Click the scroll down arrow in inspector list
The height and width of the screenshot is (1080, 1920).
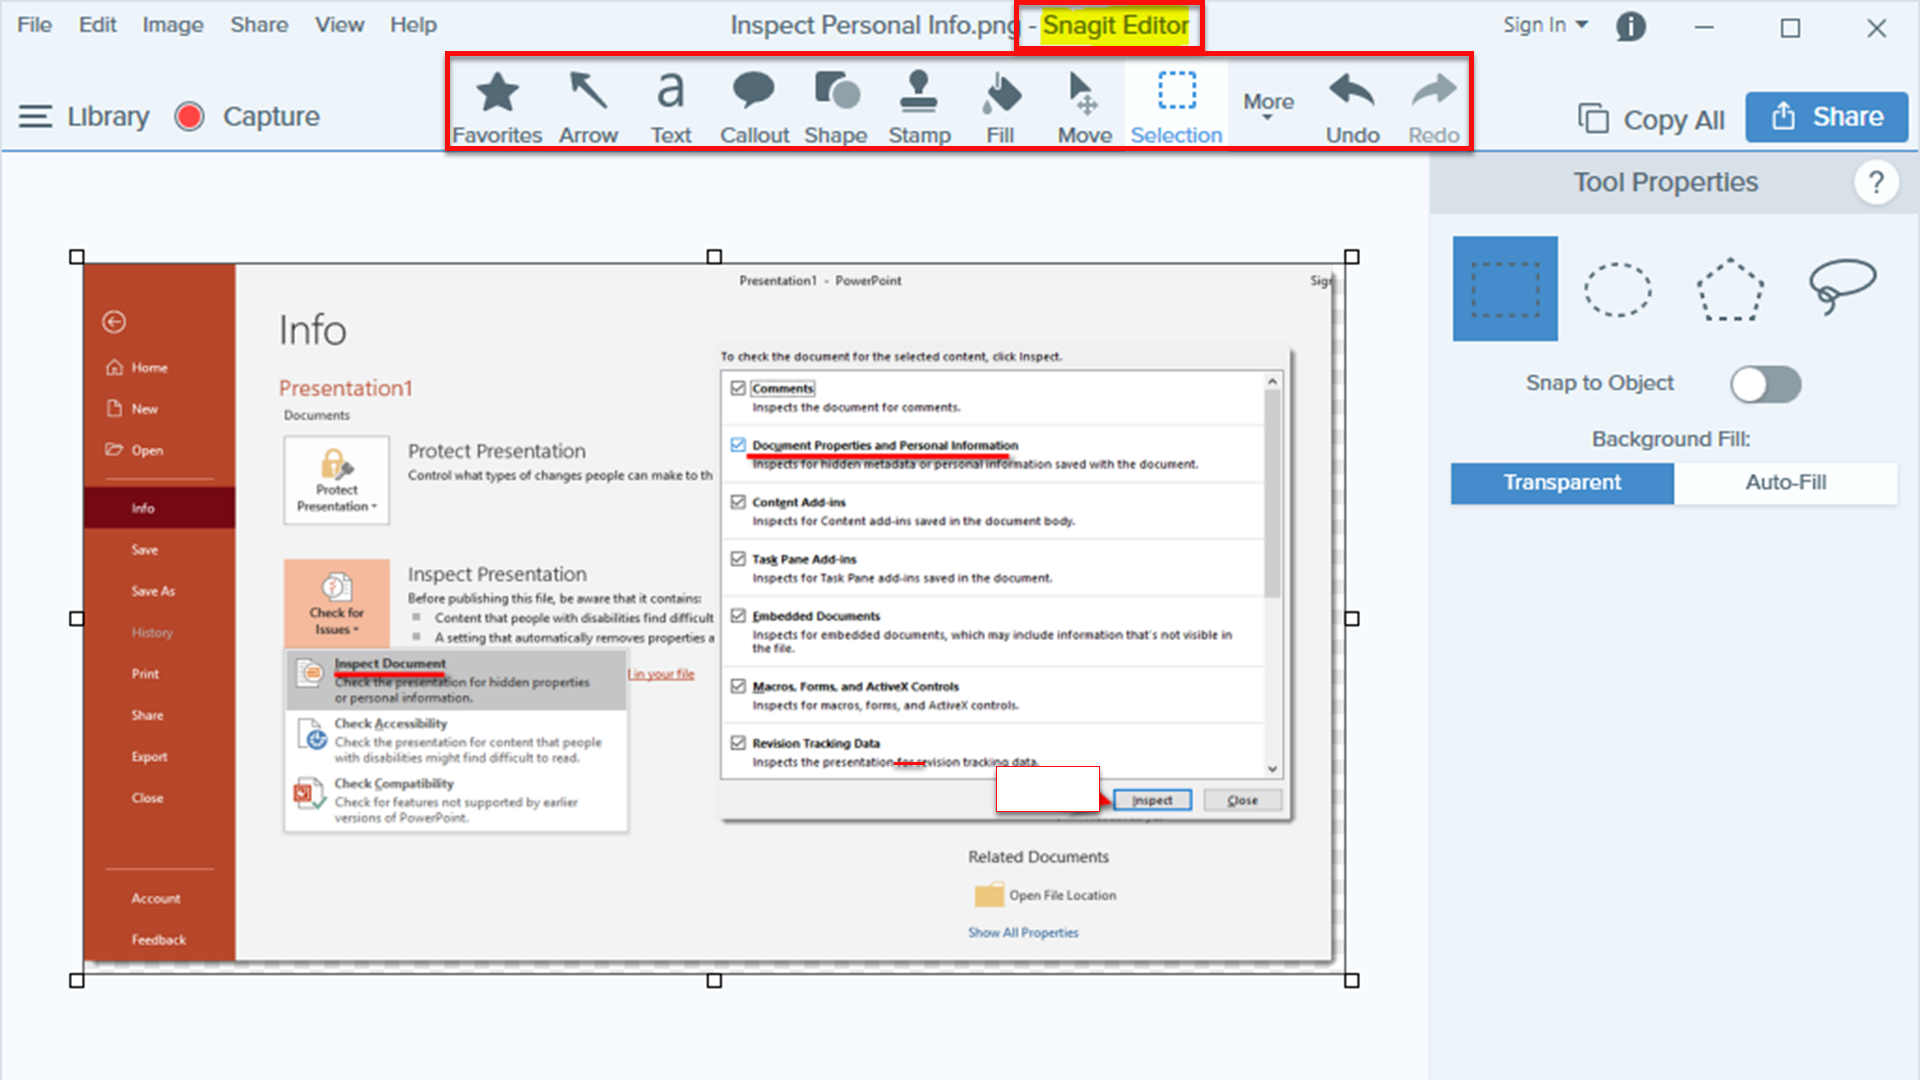pos(1272,769)
